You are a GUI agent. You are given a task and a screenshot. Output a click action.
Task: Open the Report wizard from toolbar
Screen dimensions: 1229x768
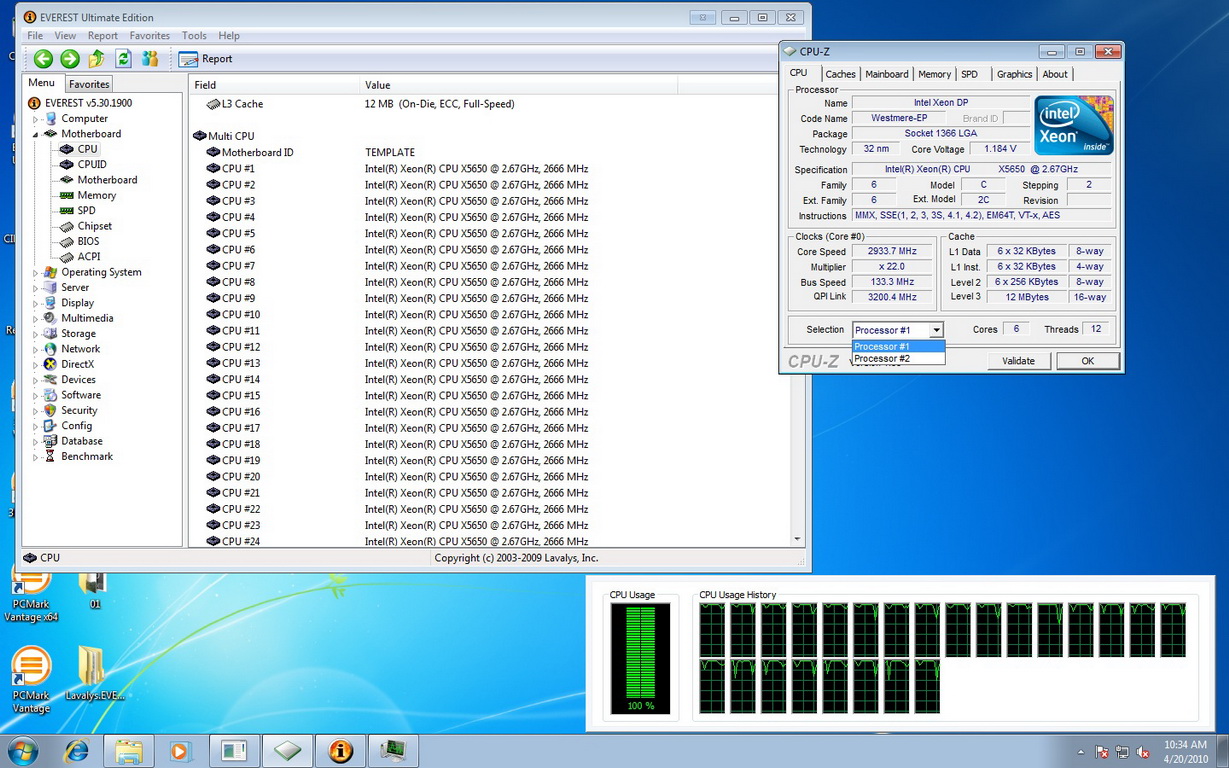206,59
